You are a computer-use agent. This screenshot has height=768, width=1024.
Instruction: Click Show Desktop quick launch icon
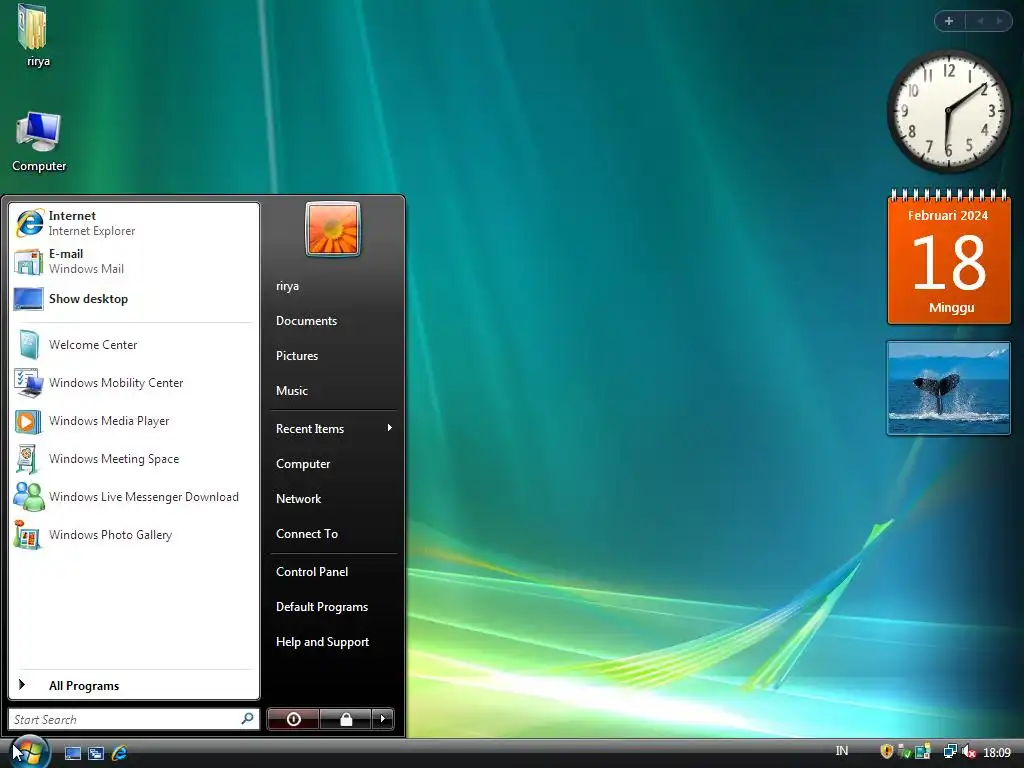72,753
